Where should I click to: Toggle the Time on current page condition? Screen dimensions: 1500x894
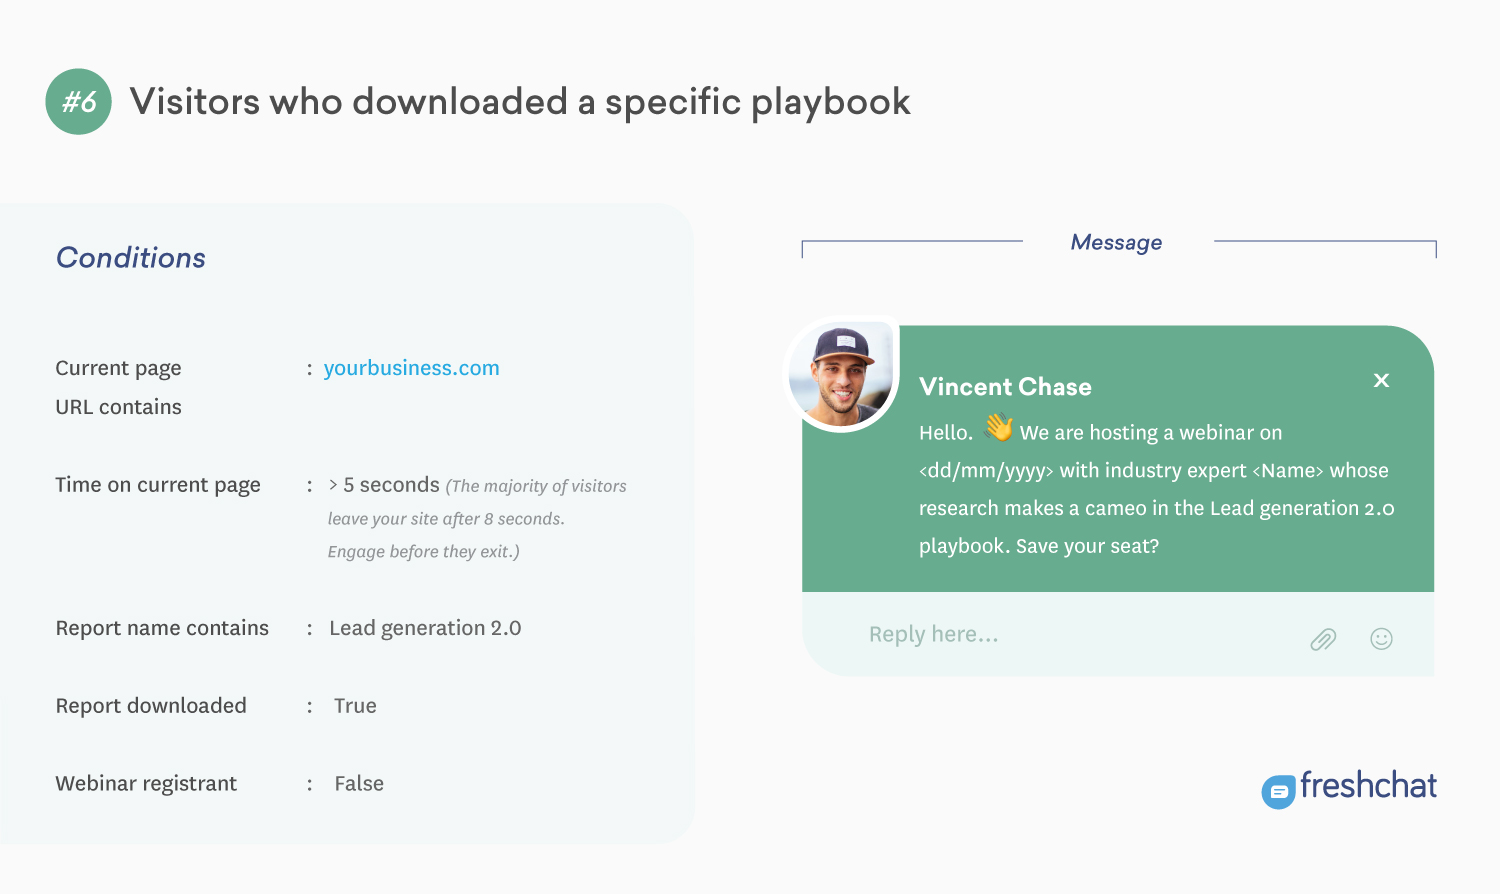157,485
